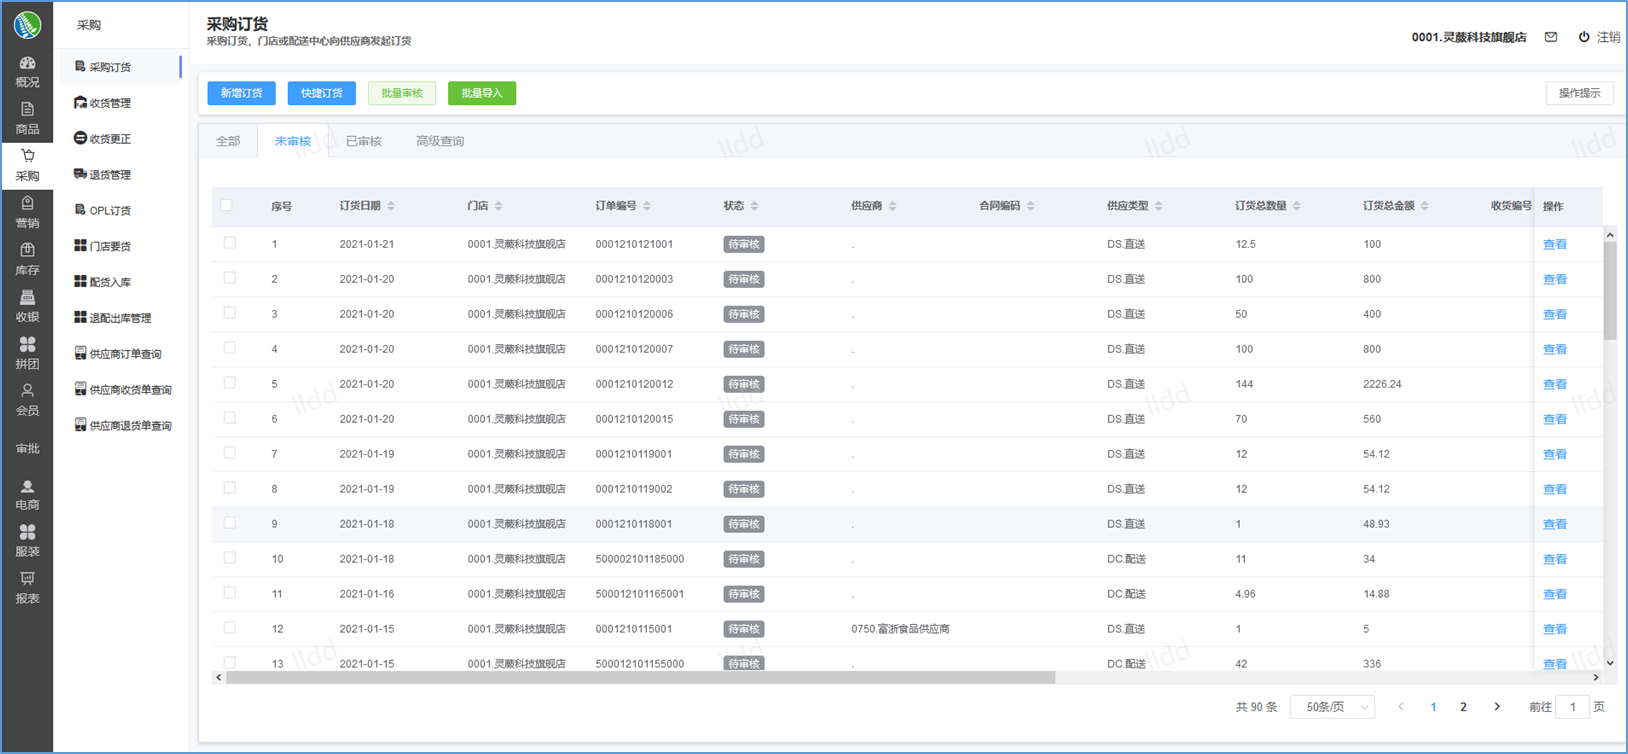This screenshot has width=1628, height=754.
Task: Sort by 订货日期 column arrows
Action: point(391,206)
